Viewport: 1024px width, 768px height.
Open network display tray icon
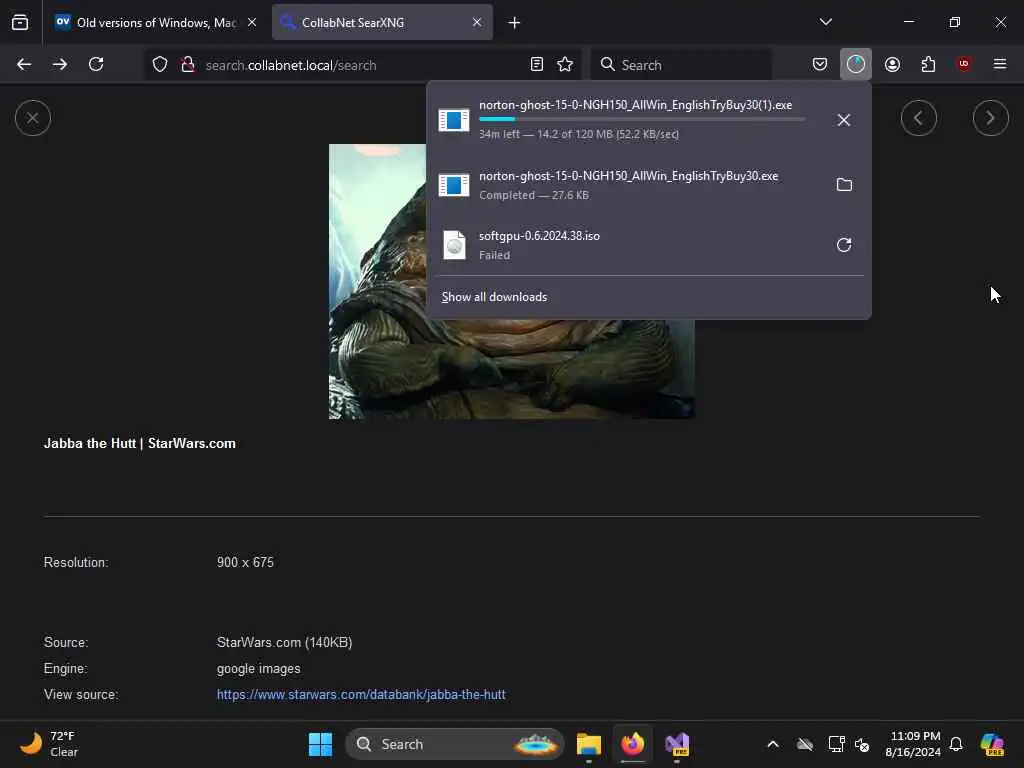pos(836,744)
